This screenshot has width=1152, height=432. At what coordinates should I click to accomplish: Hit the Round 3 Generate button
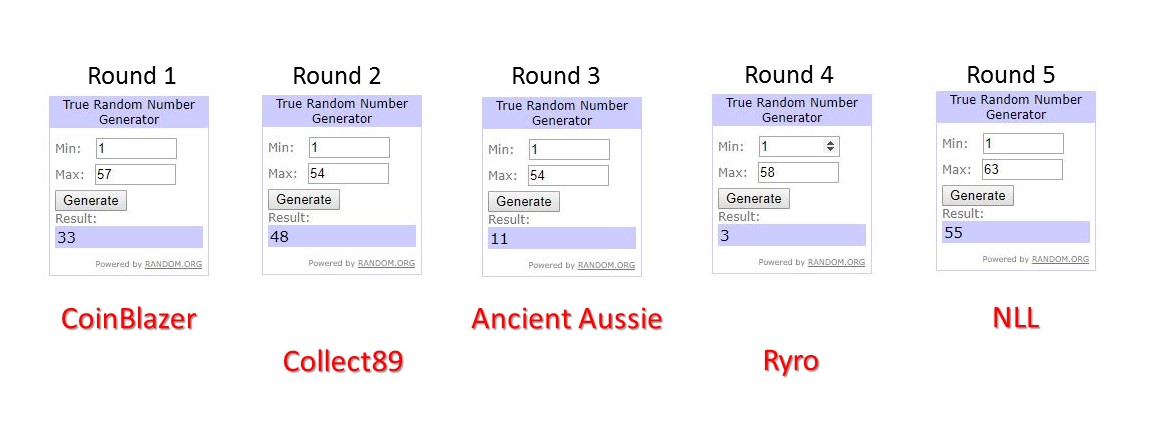click(x=524, y=201)
